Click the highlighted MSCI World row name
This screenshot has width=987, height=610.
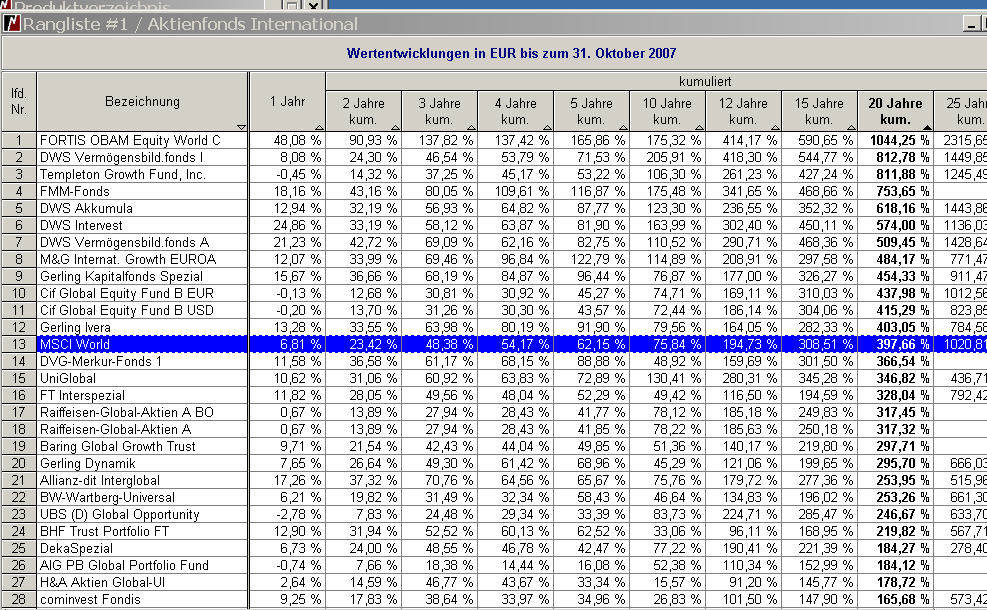75,344
